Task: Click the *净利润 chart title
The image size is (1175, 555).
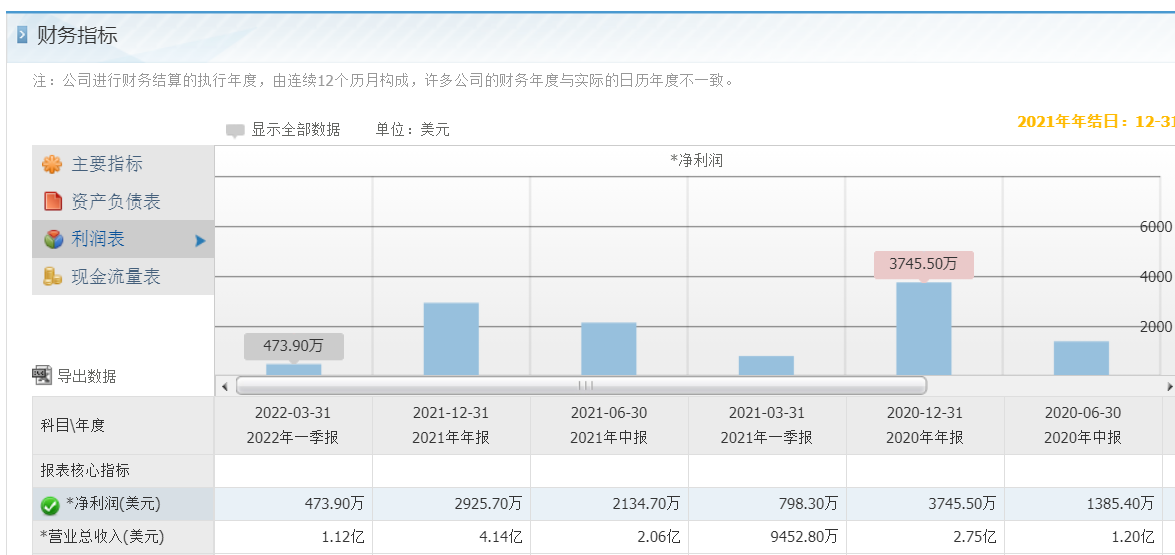Action: tap(696, 160)
